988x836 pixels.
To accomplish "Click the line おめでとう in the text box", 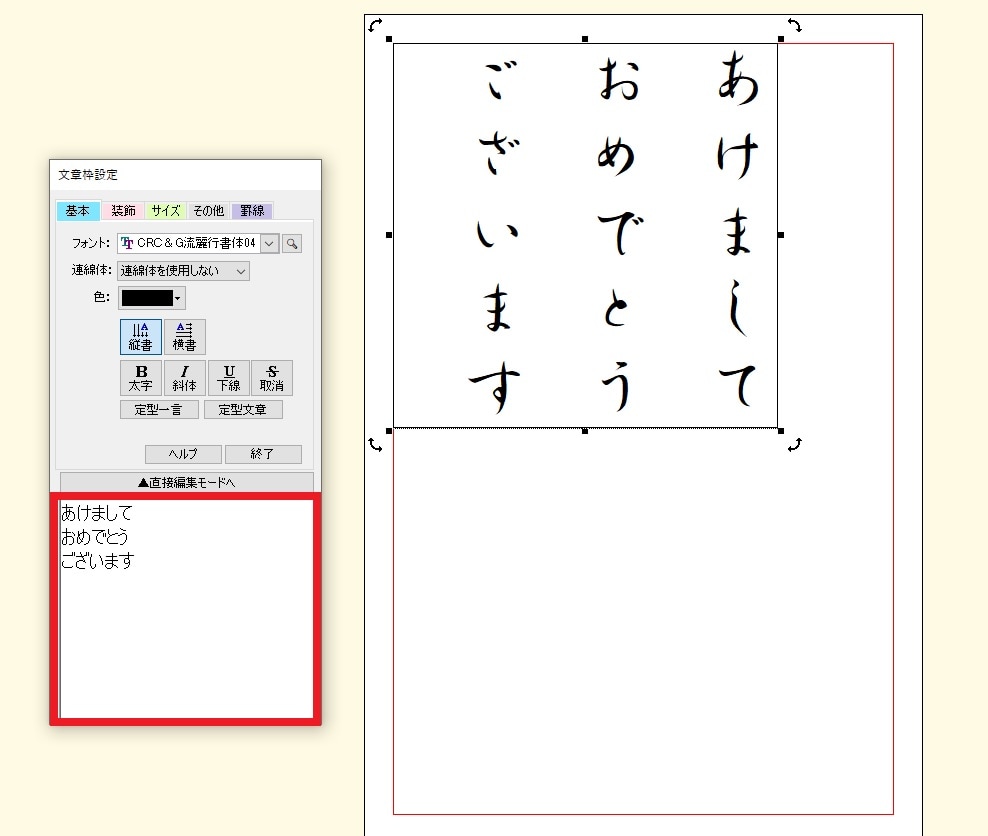I will pos(95,537).
